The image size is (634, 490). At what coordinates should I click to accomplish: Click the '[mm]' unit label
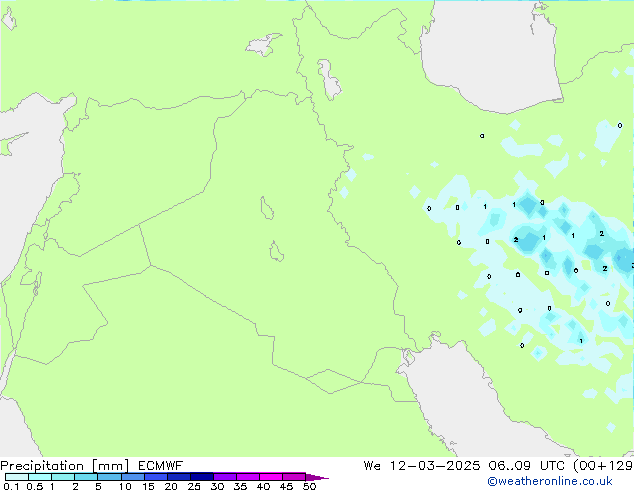(110, 466)
